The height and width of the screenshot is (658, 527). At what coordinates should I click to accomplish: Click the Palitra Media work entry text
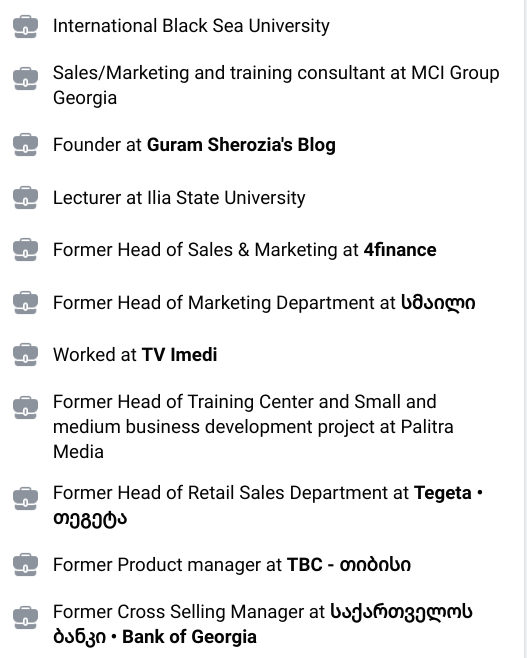click(253, 427)
